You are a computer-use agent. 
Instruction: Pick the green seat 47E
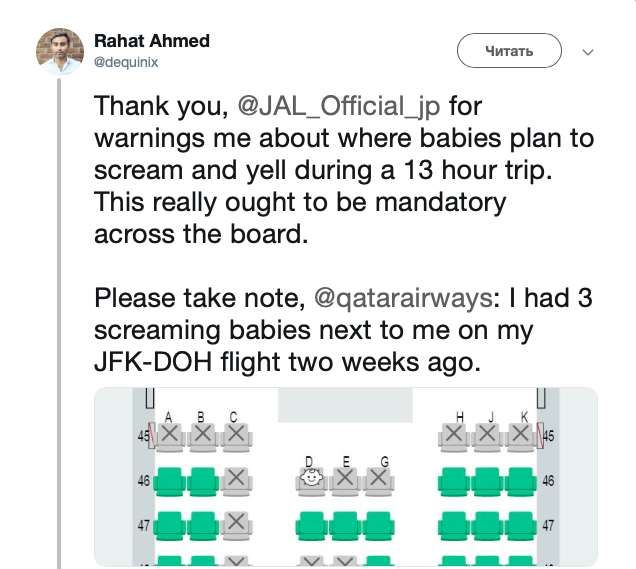[345, 524]
